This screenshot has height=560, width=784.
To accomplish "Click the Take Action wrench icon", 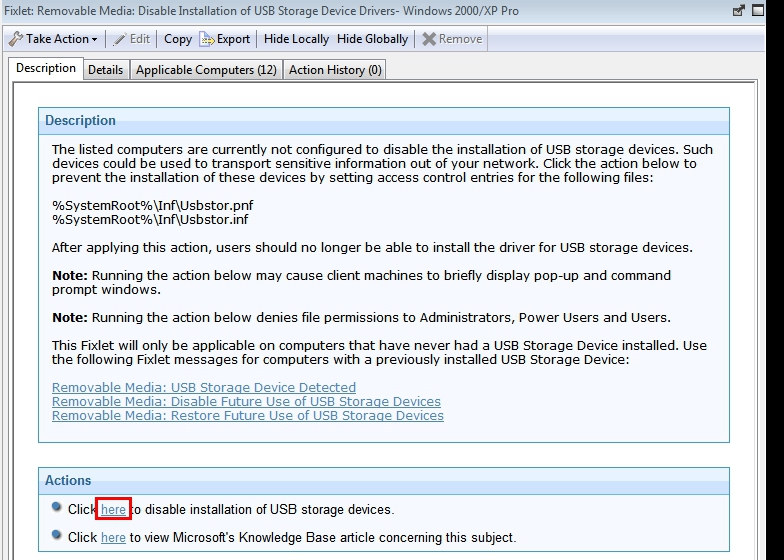I will [x=16, y=39].
